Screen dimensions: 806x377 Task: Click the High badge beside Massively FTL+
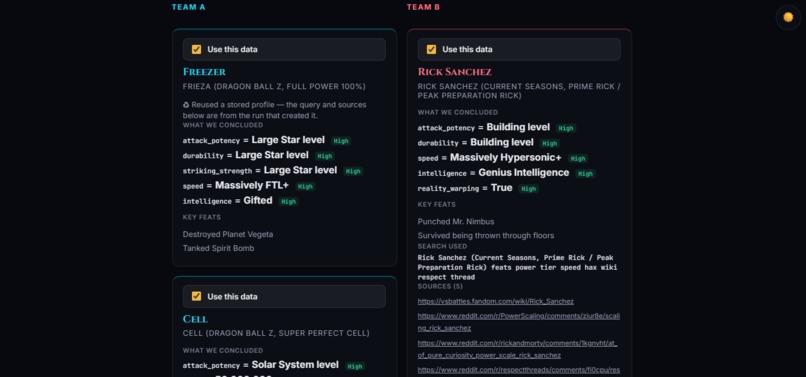(x=305, y=186)
